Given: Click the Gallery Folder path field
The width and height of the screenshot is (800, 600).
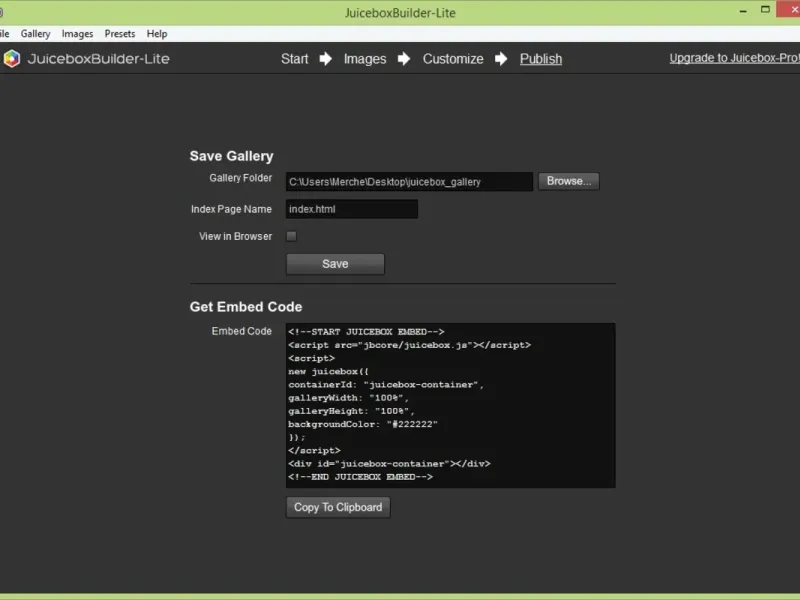Looking at the screenshot, I should coord(409,182).
